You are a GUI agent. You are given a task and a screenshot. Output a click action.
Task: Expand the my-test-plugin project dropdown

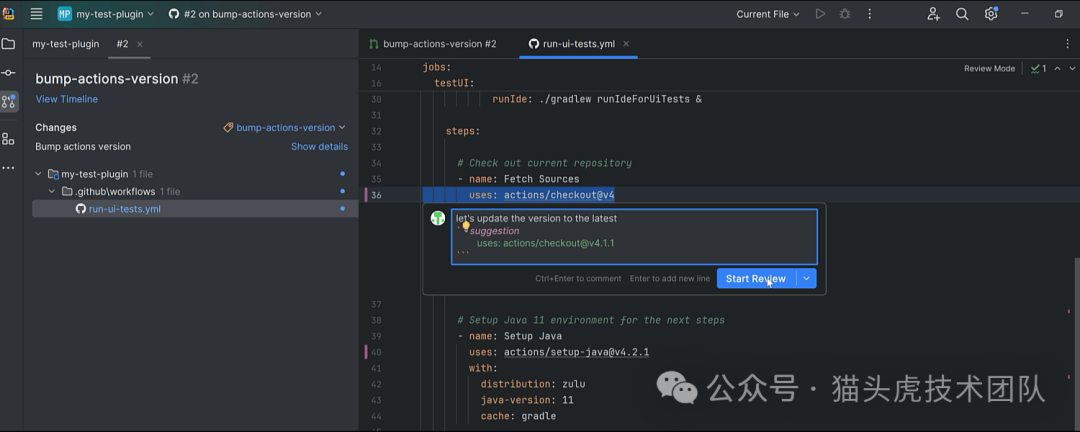click(x=106, y=14)
